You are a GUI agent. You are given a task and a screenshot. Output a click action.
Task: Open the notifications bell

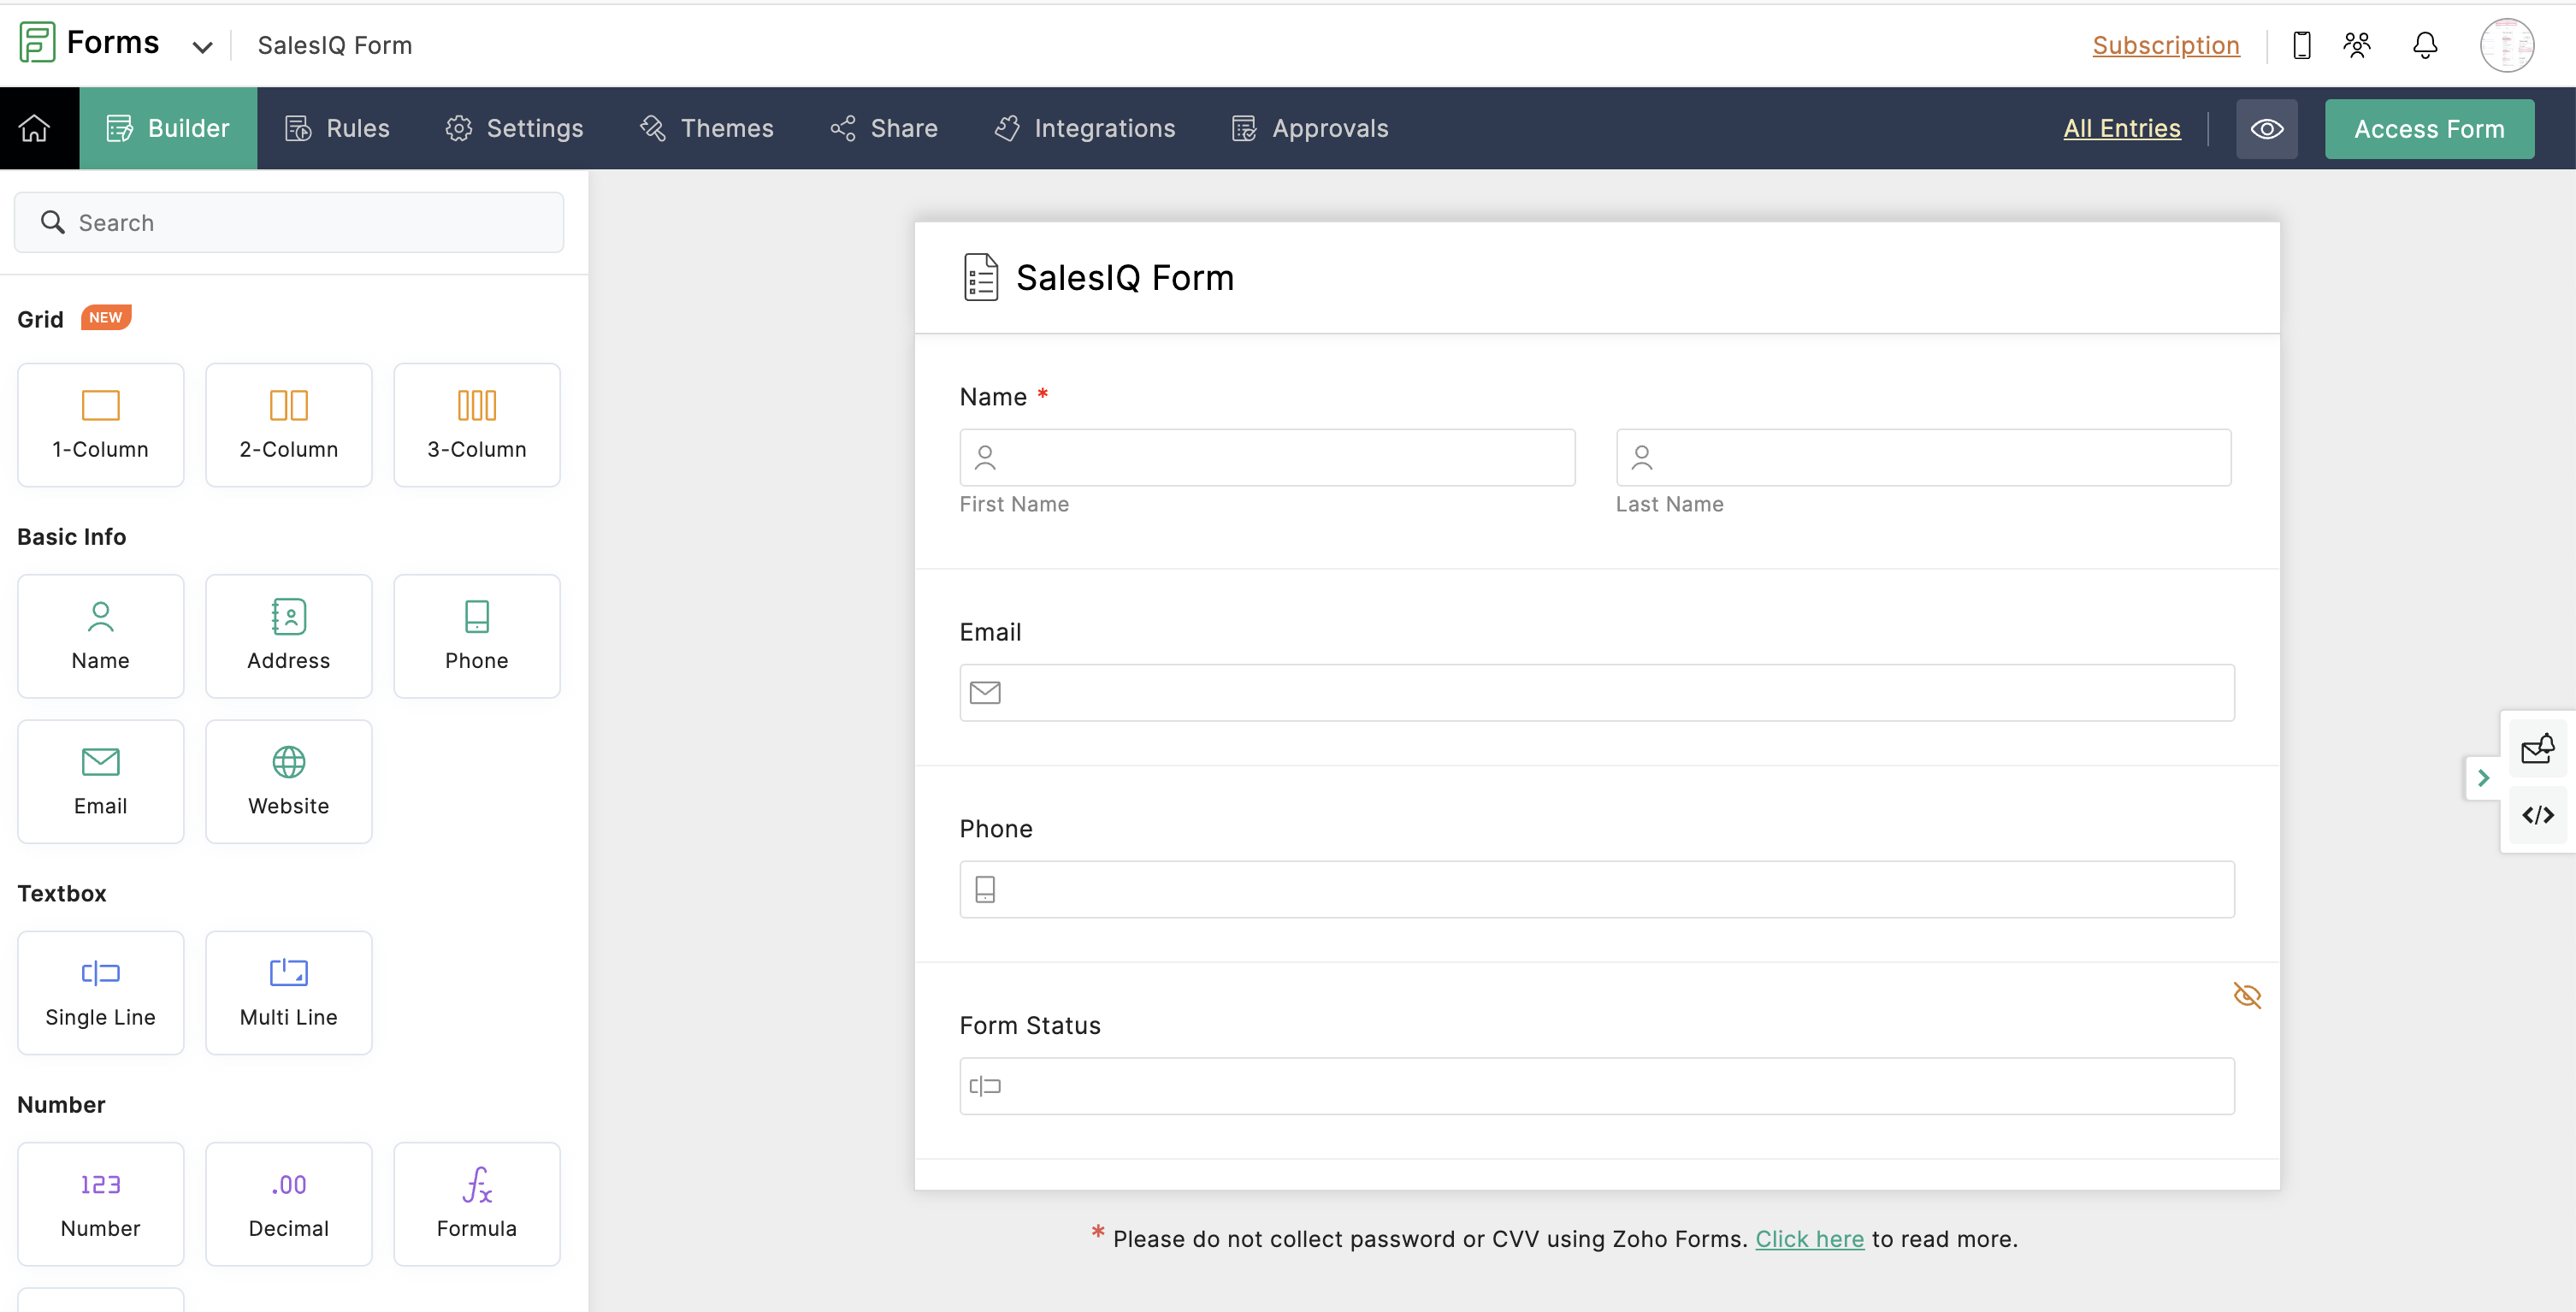(x=2424, y=45)
